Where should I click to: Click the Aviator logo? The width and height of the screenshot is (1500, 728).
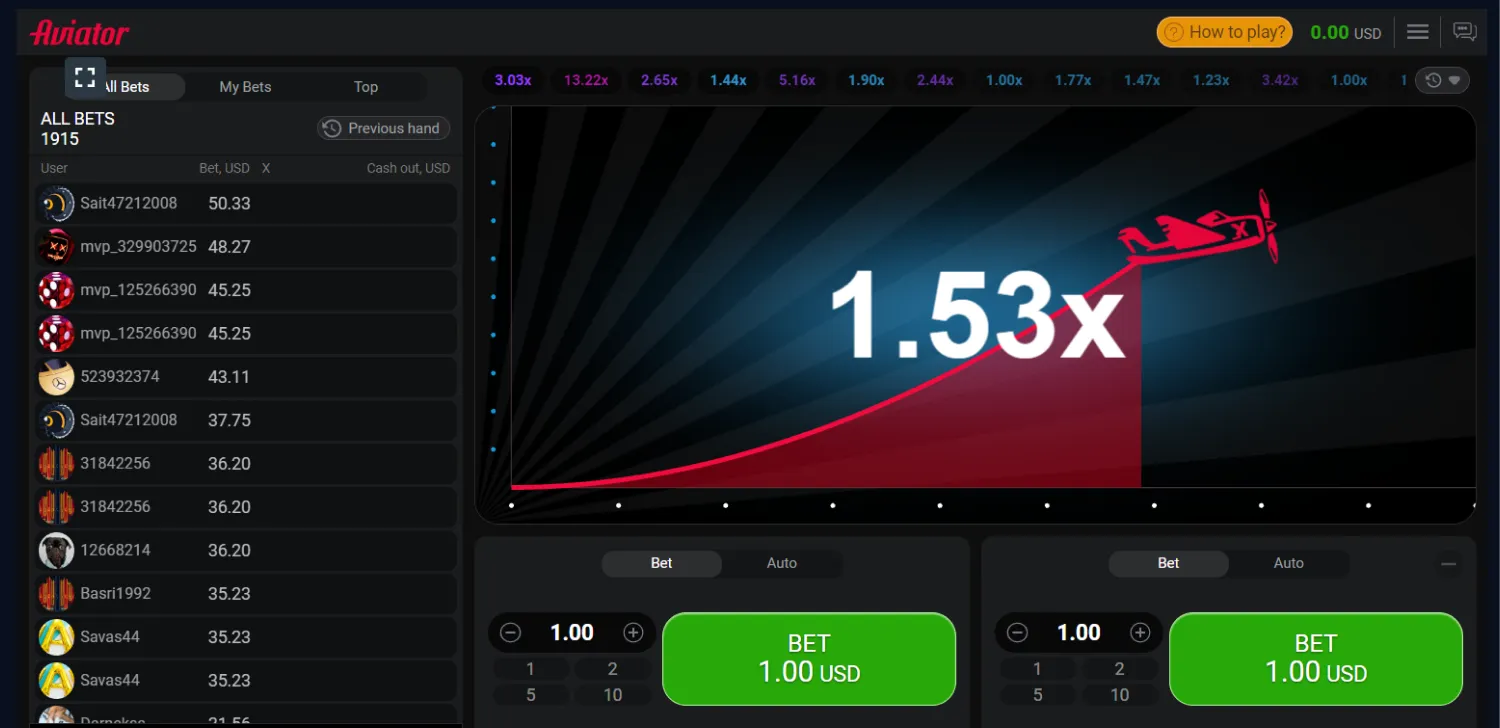80,33
